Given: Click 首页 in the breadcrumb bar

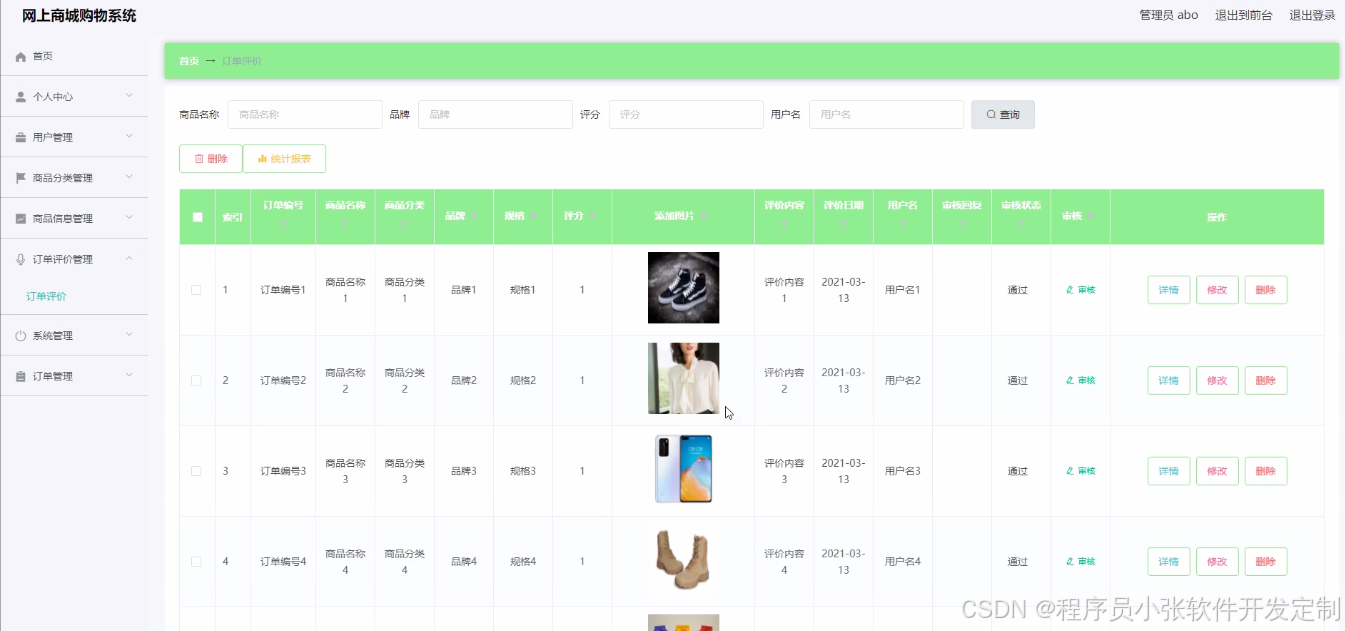Looking at the screenshot, I should click(x=189, y=61).
